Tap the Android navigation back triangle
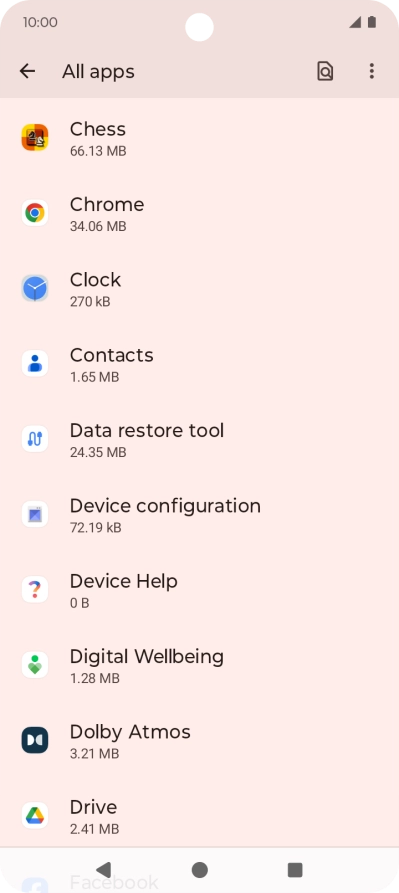 tap(104, 870)
